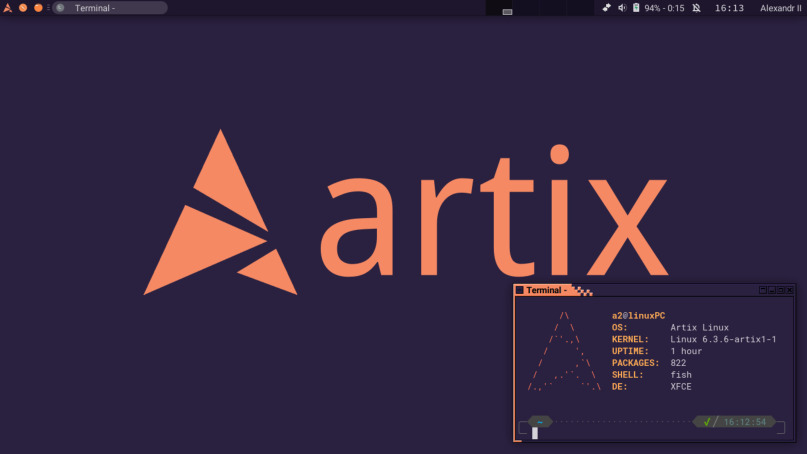The width and height of the screenshot is (807, 454).
Task: Click the second orange launcher in the panel
Action: tap(38, 7)
